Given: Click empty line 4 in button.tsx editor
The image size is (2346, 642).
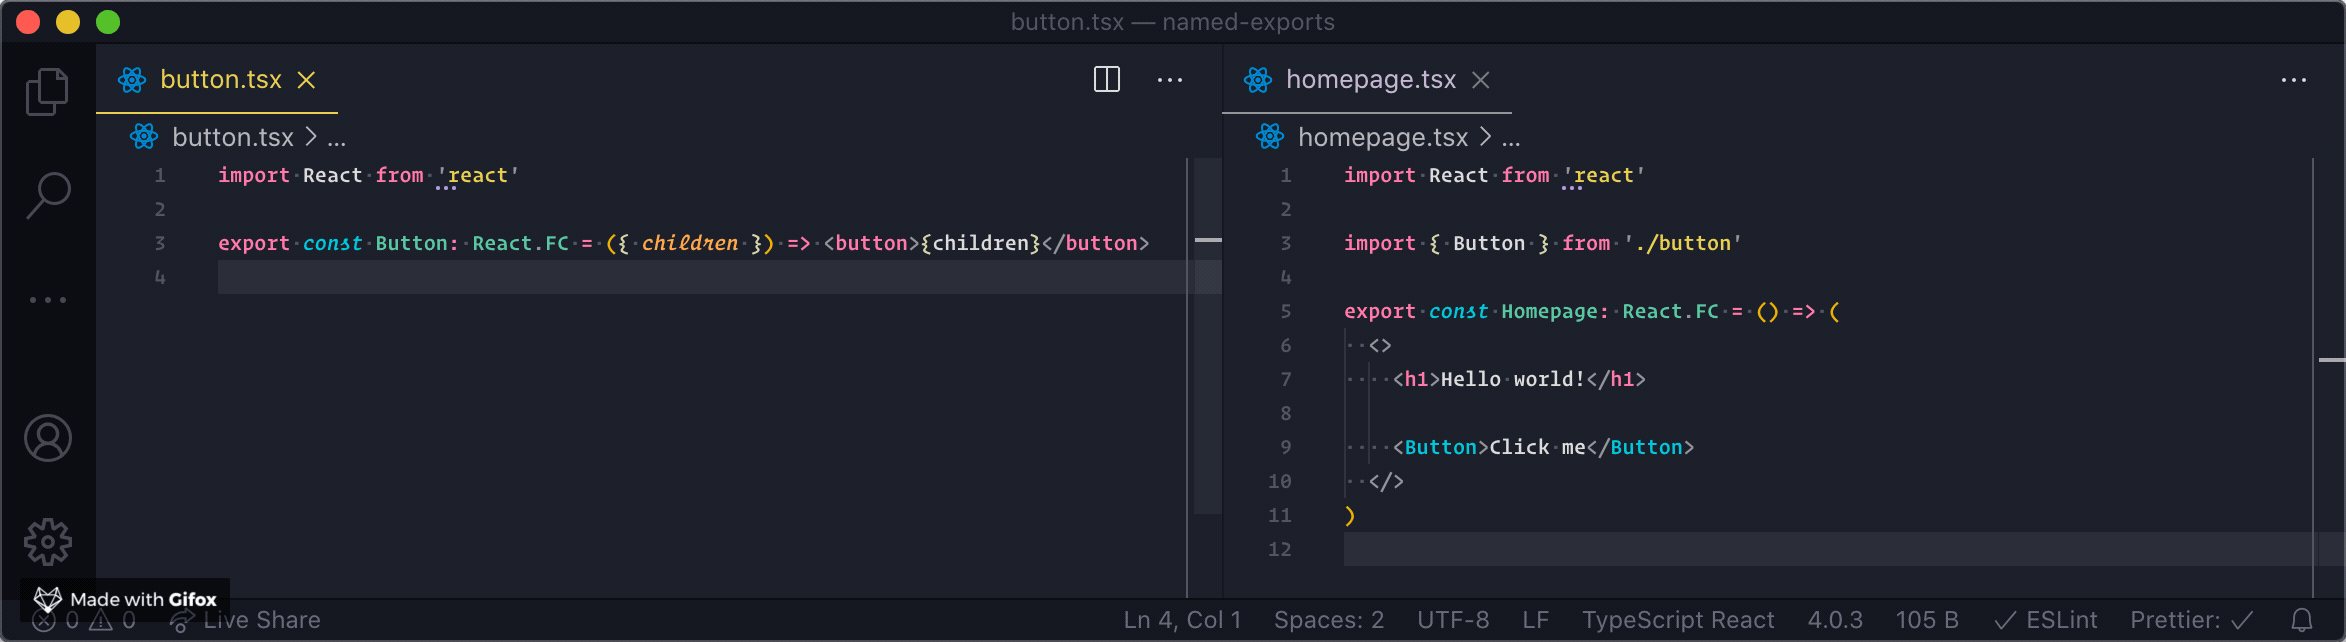Looking at the screenshot, I should (700, 277).
